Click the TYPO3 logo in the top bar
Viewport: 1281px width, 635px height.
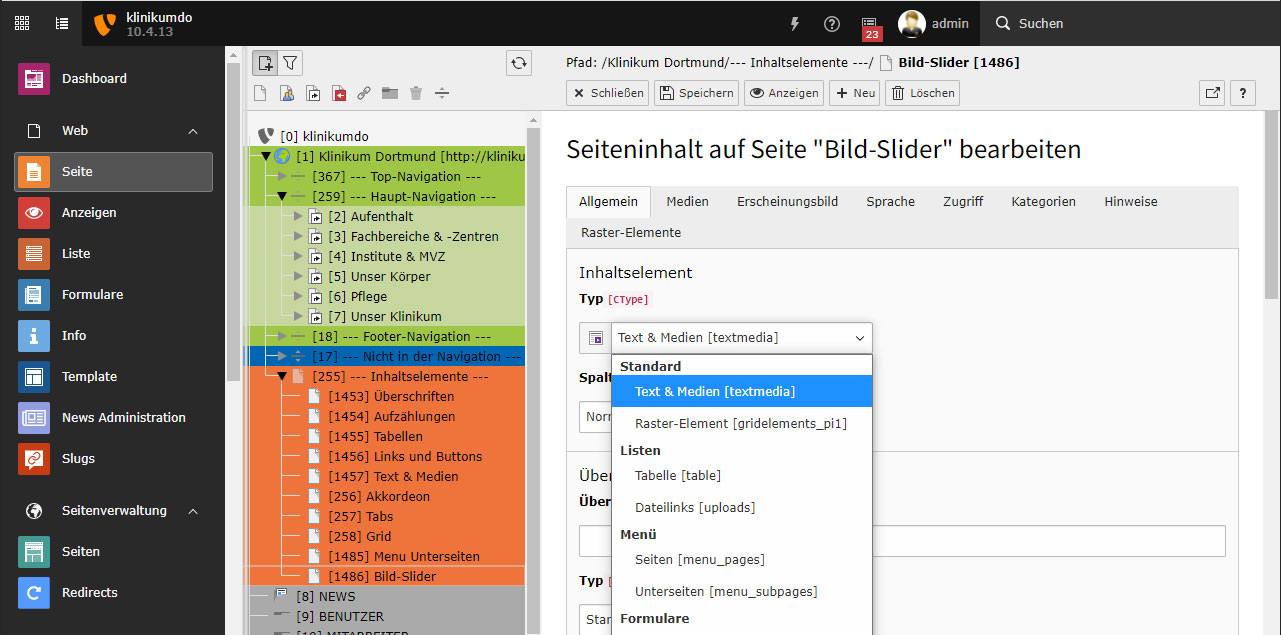tap(104, 24)
